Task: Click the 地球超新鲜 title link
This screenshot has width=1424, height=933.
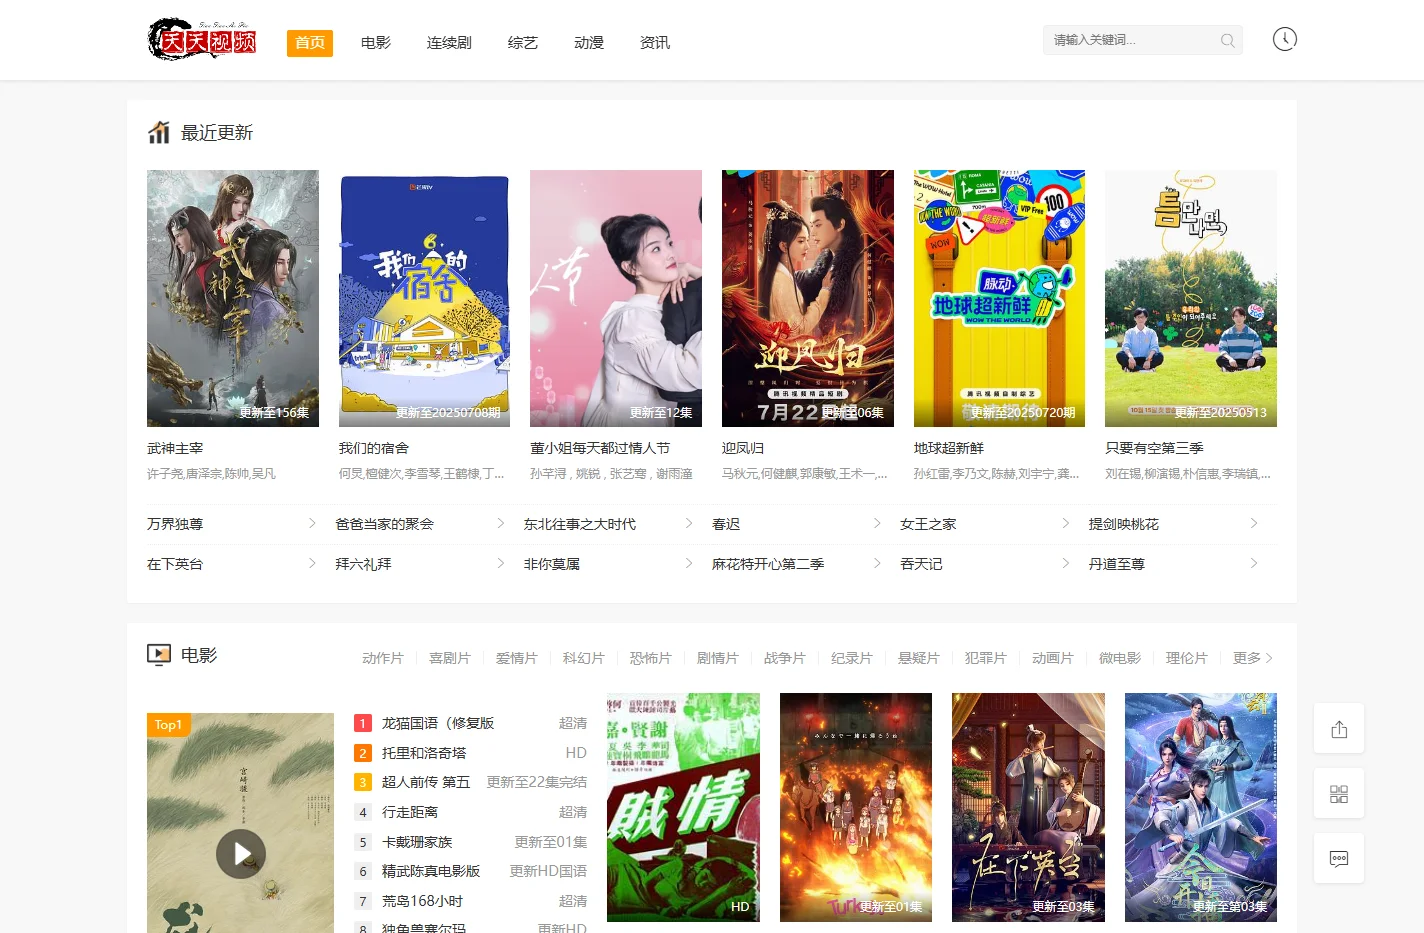Action: point(949,448)
